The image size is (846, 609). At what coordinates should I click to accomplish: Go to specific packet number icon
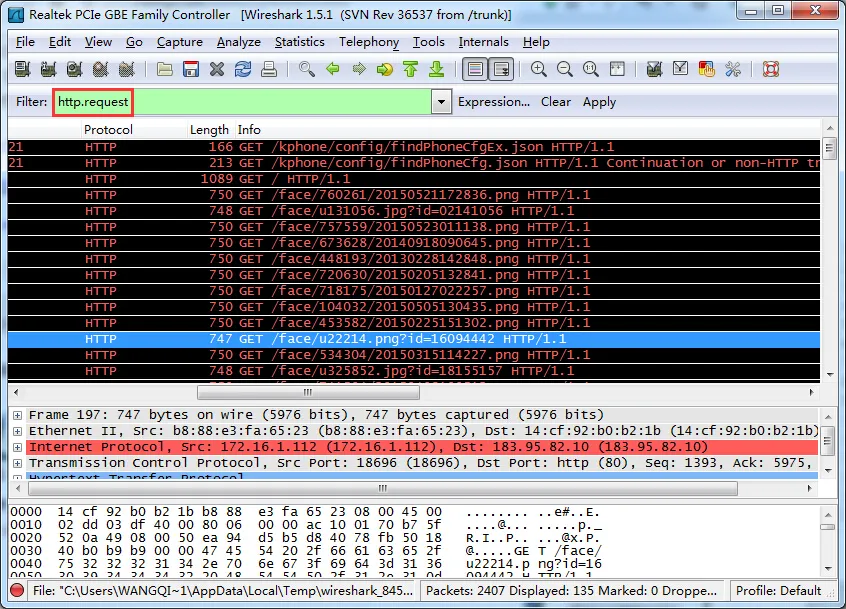(385, 69)
